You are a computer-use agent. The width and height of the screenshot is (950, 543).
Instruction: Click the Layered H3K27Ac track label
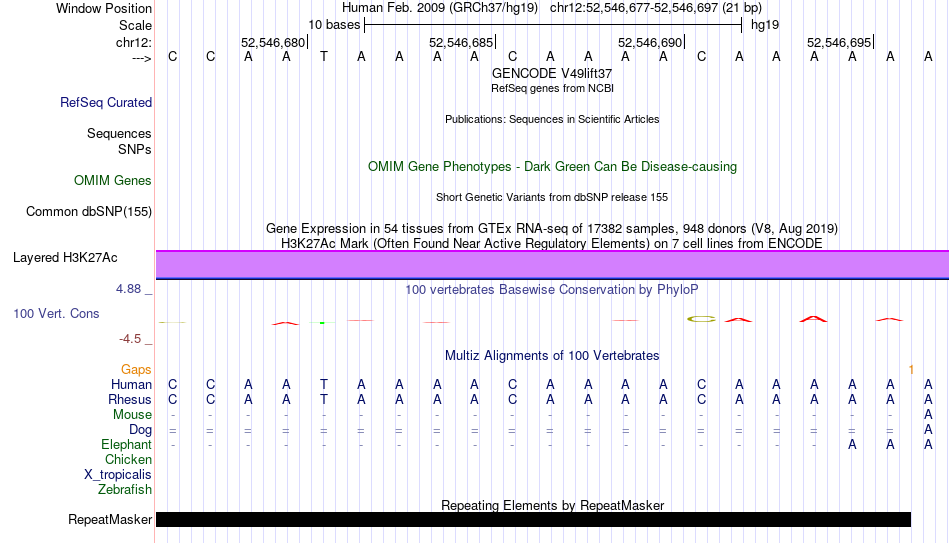point(65,258)
